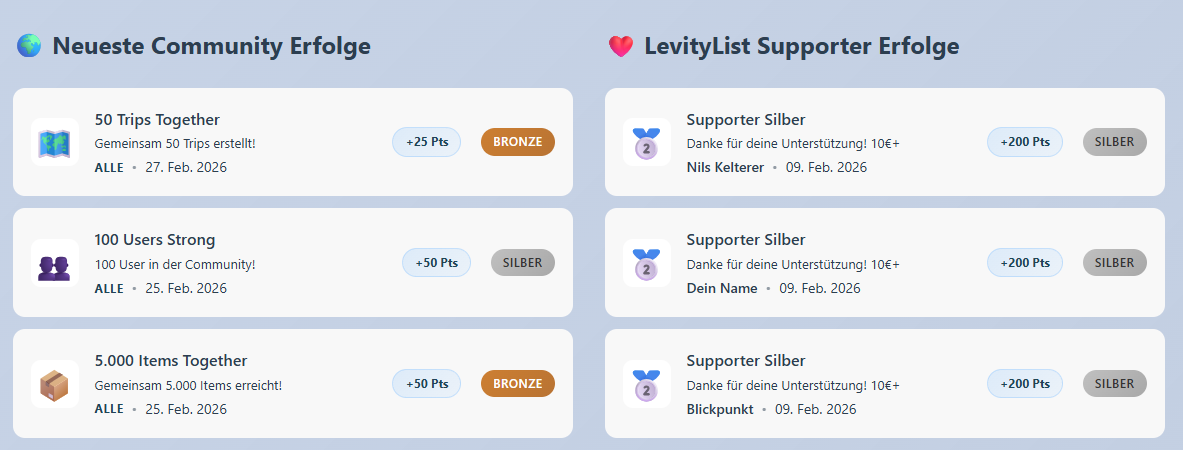Click the BRONZE badge on 5.000 Items Together
This screenshot has height=450, width=1183.
coord(517,384)
